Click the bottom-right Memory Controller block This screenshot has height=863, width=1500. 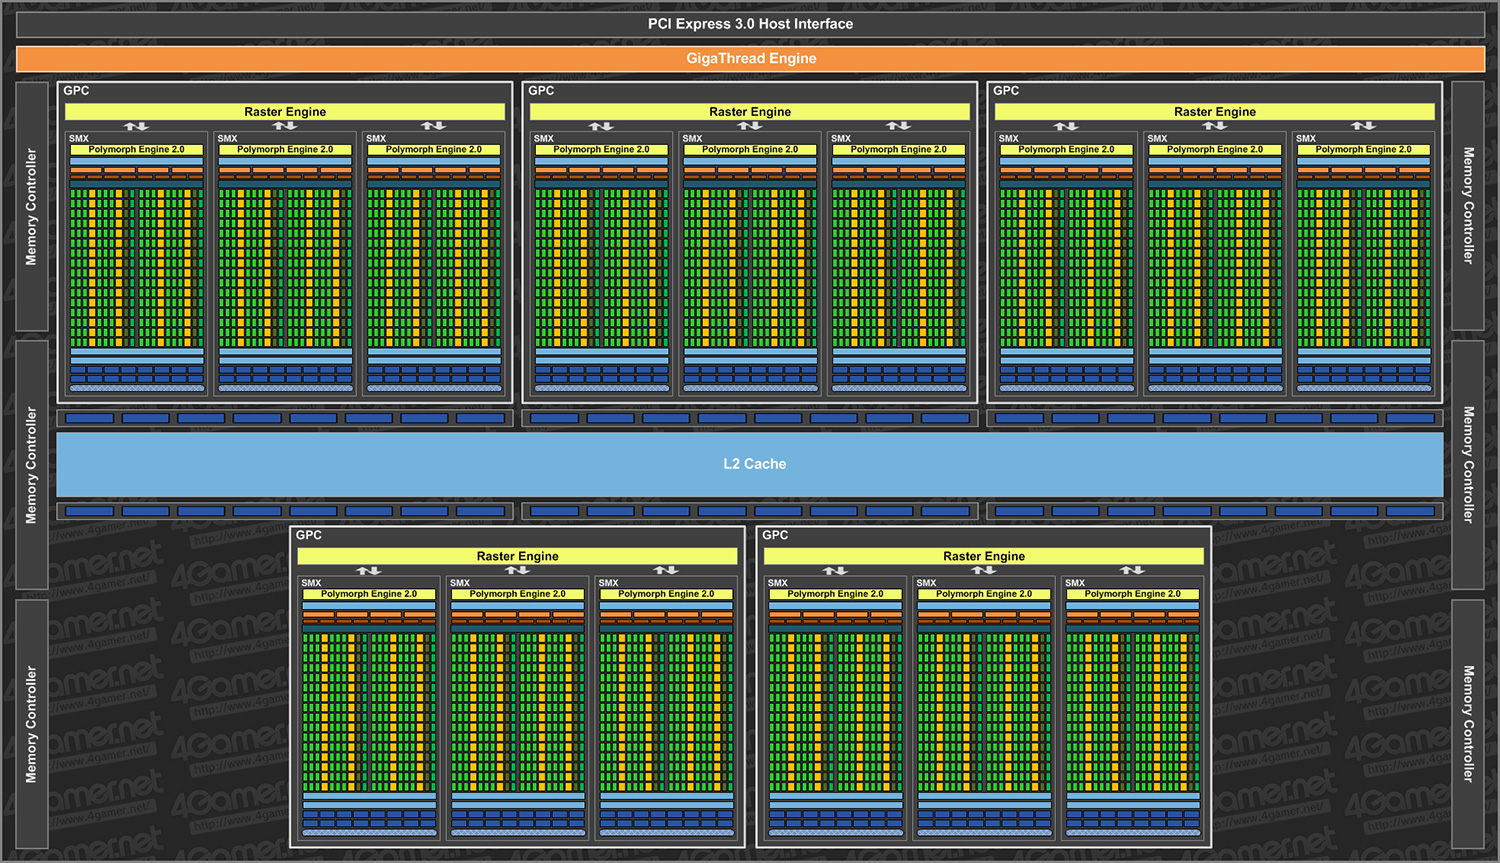point(1467,723)
